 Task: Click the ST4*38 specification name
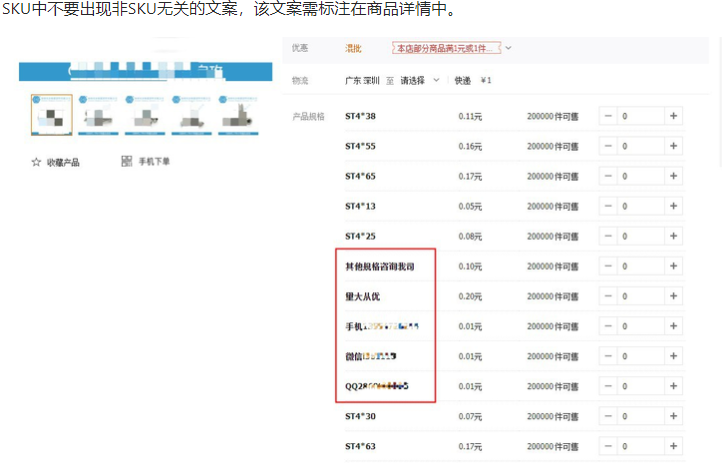point(360,116)
